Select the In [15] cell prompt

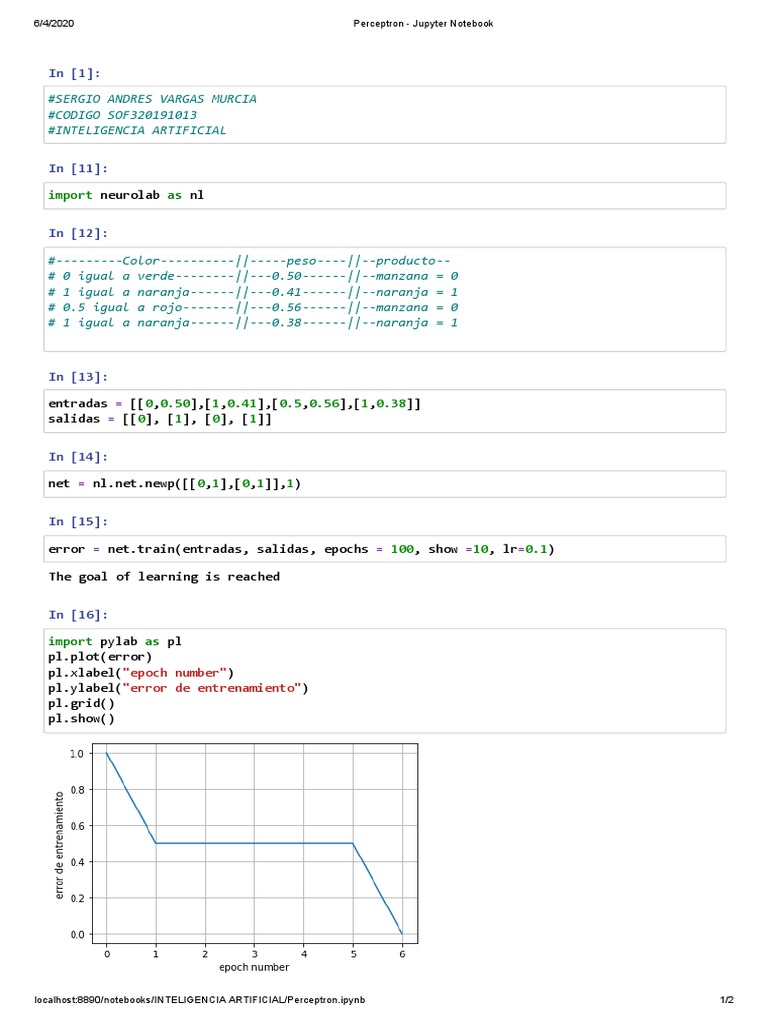[78, 522]
